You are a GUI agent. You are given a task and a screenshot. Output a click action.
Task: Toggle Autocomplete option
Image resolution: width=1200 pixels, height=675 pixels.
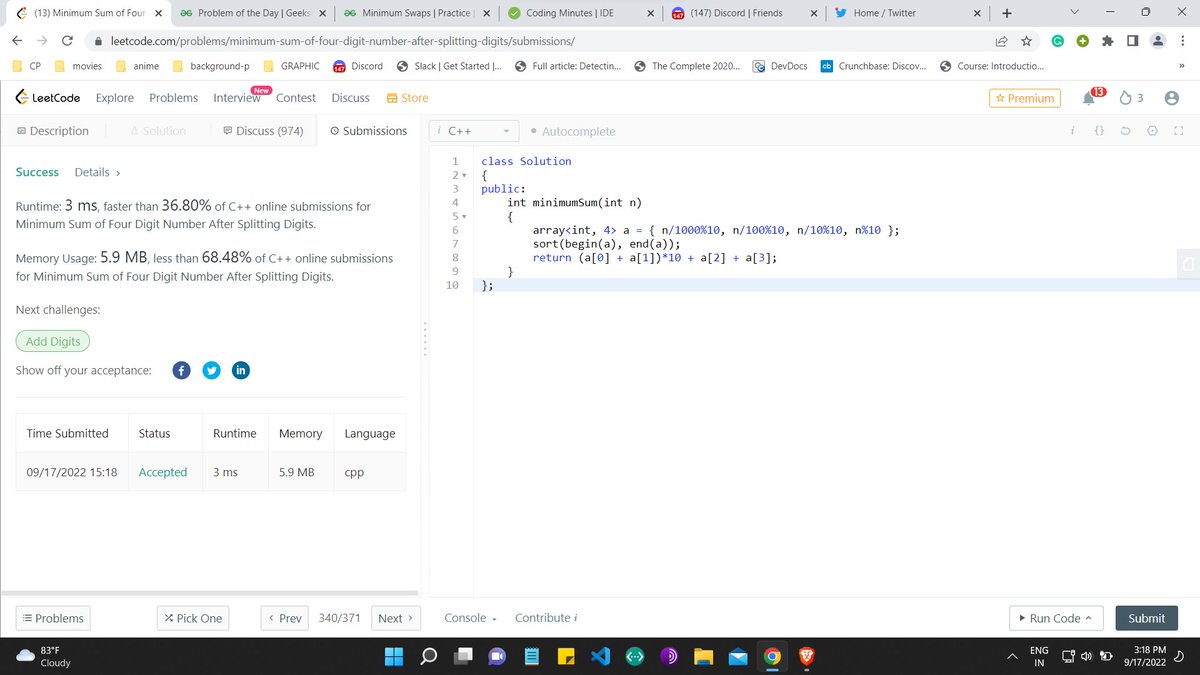[x=574, y=131]
